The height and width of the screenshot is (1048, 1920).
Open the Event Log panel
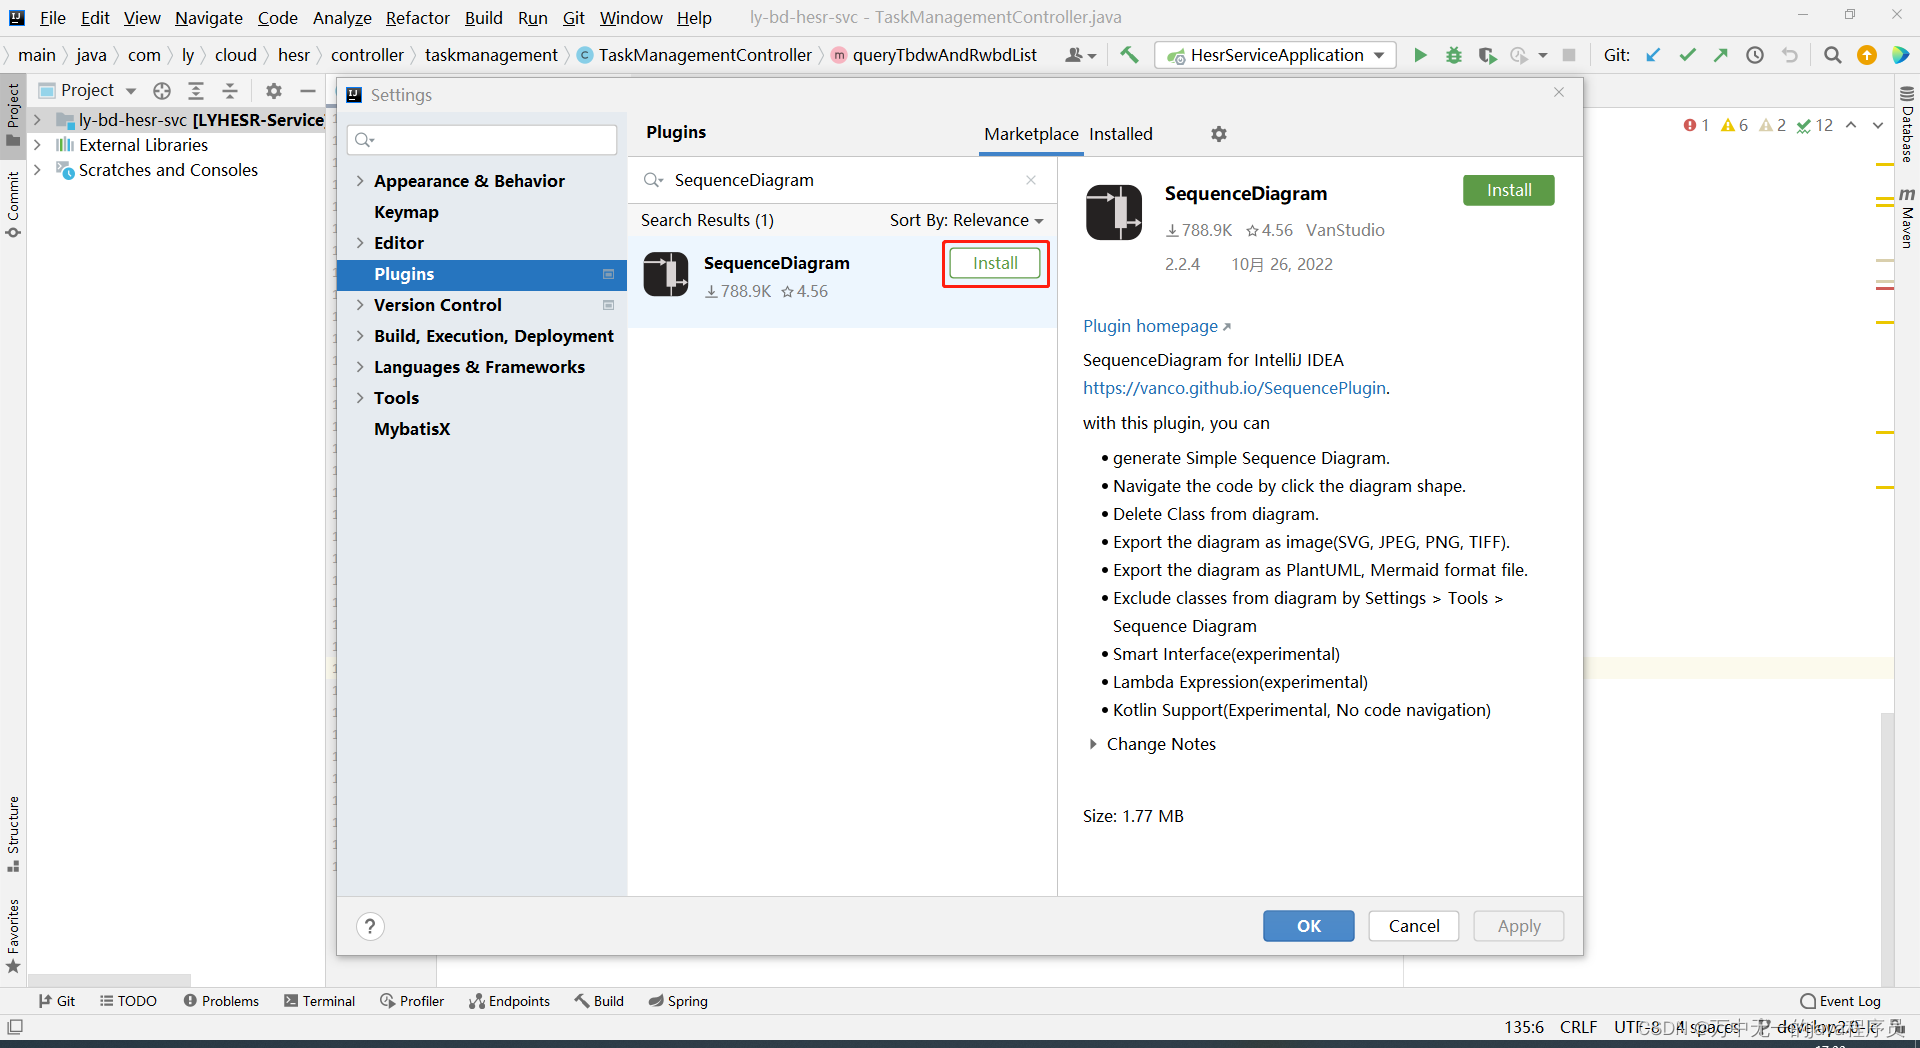point(1840,1001)
